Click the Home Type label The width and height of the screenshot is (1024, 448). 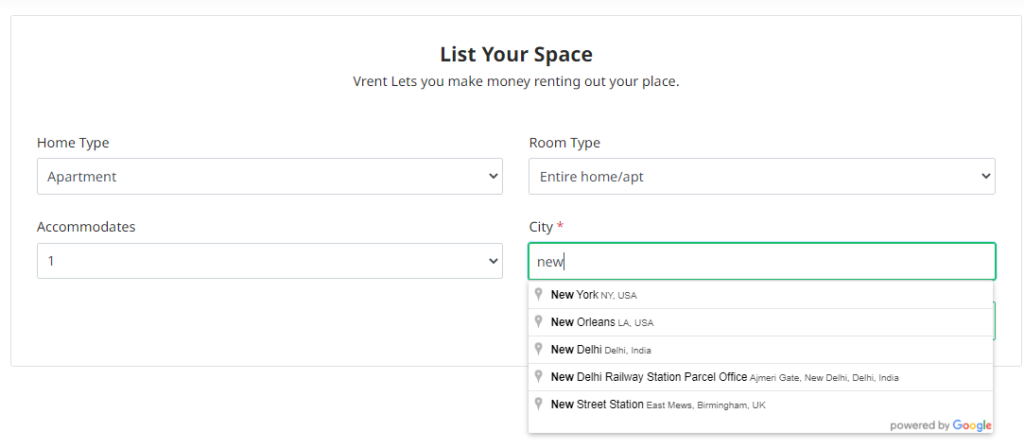coord(73,143)
